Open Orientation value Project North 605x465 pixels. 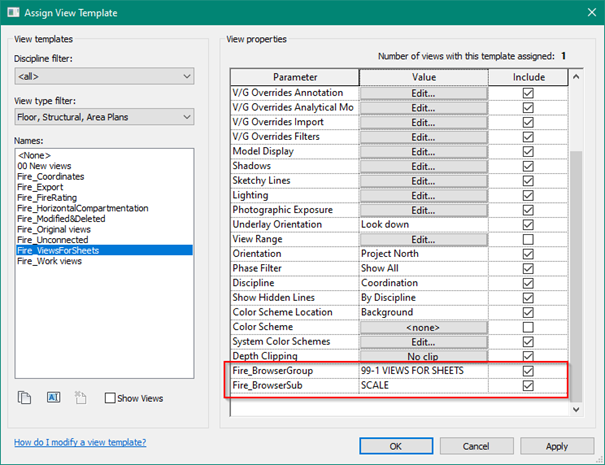point(423,254)
